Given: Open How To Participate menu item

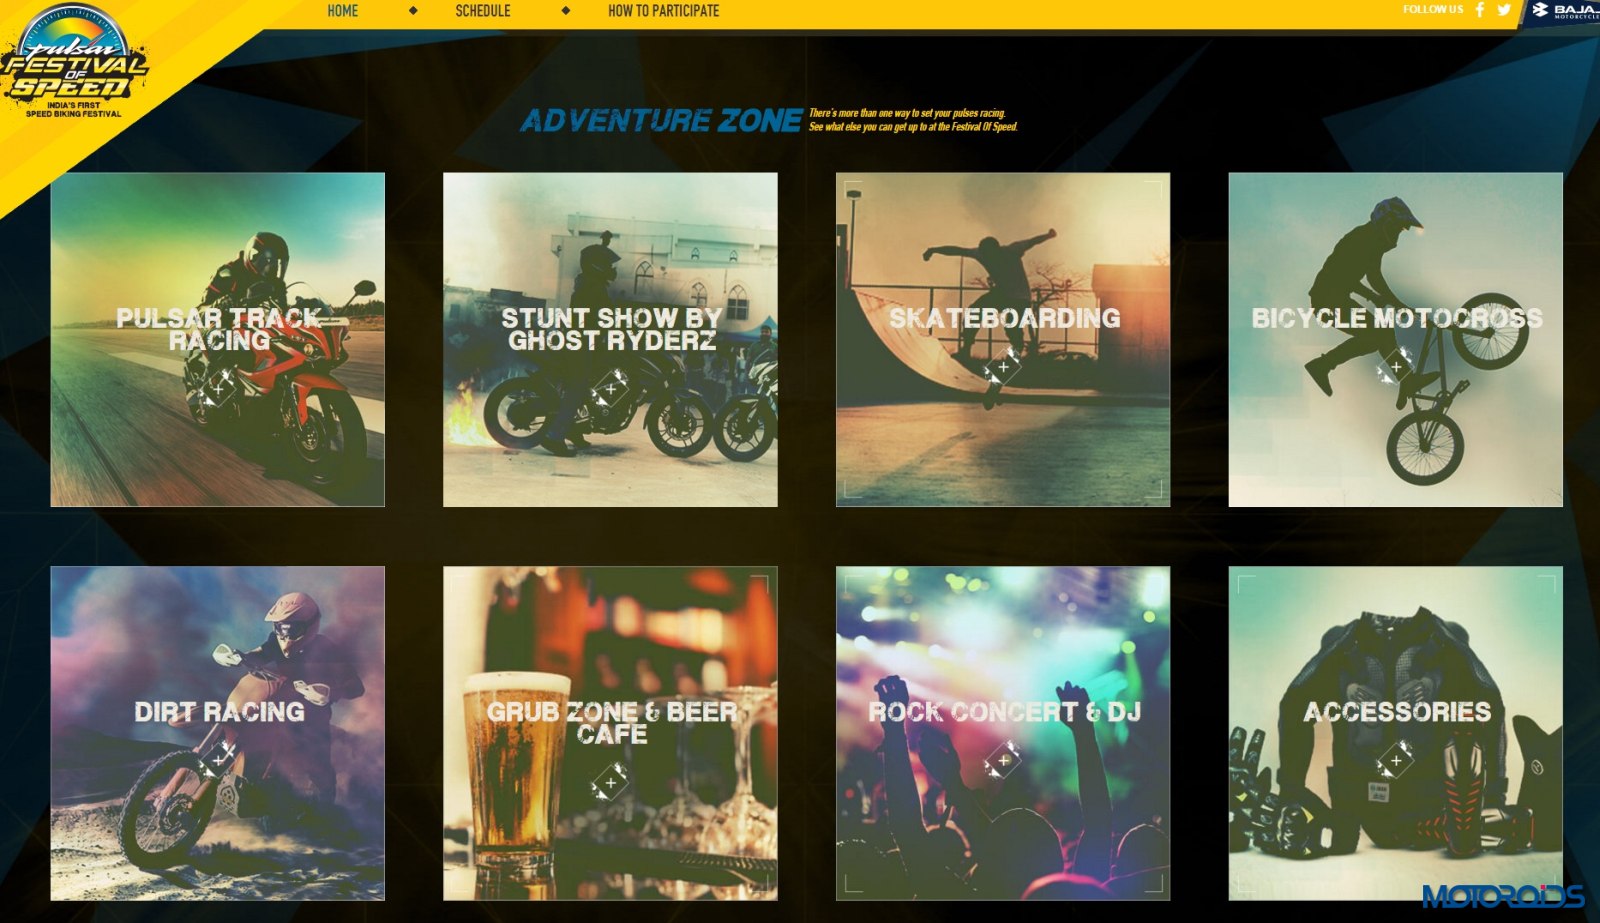Looking at the screenshot, I should click(x=663, y=11).
